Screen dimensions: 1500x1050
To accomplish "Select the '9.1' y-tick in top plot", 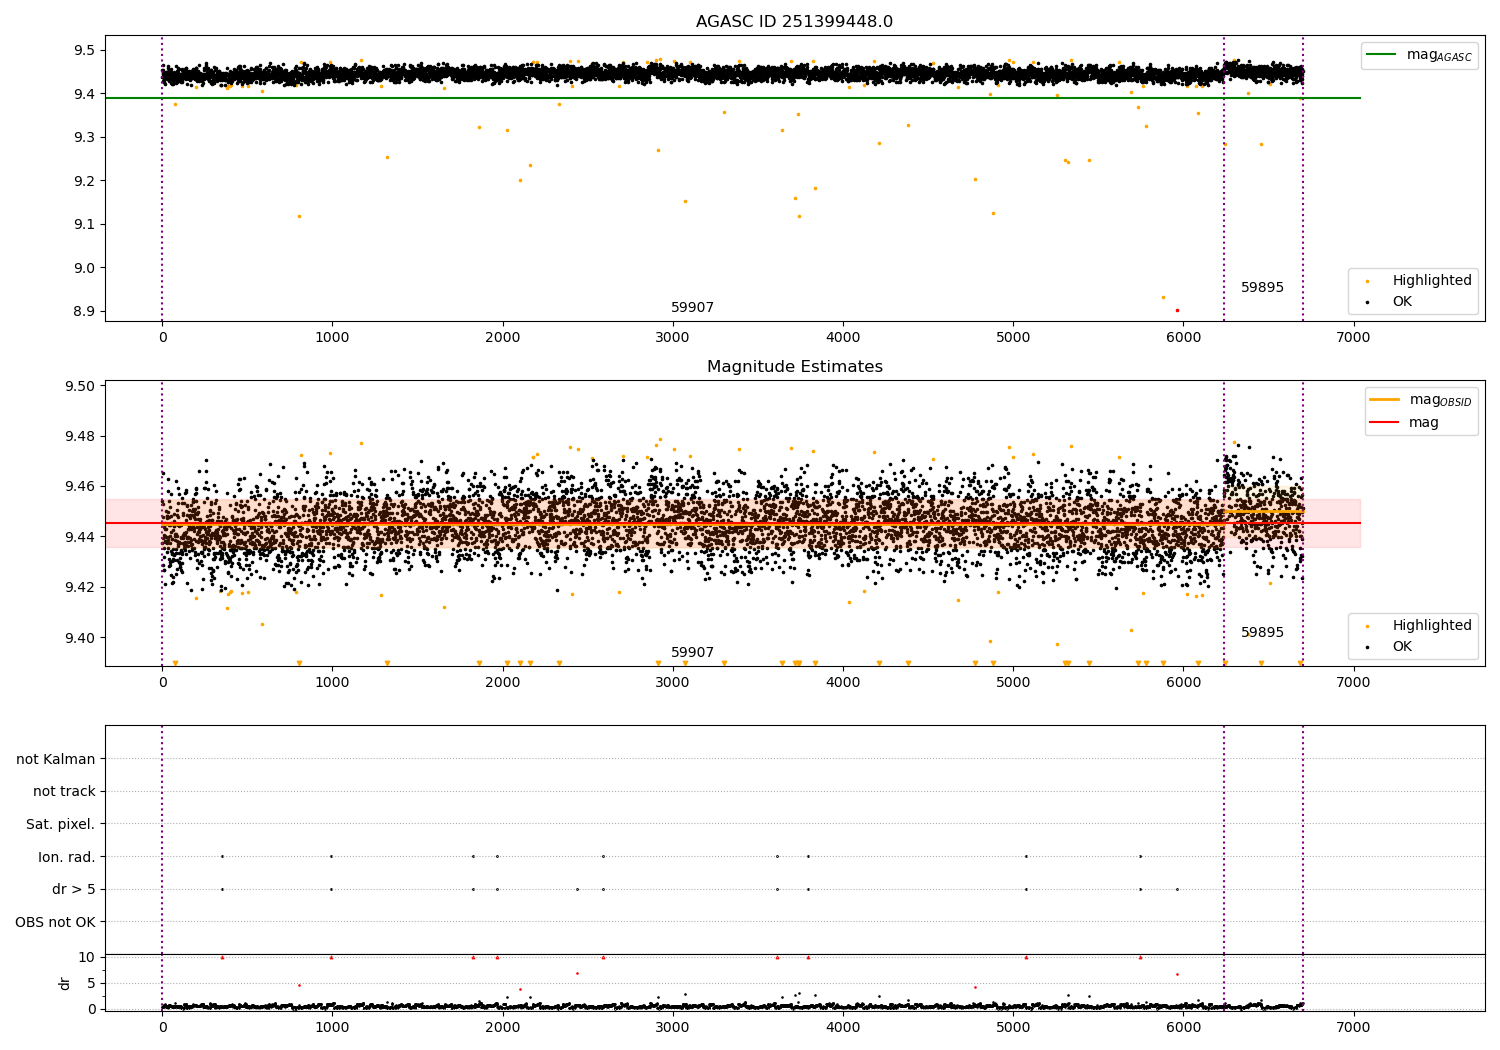I will coord(85,224).
